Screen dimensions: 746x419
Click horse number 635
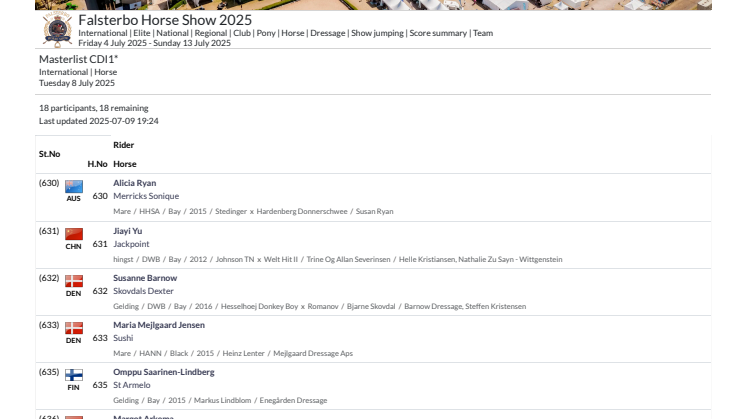coord(100,385)
